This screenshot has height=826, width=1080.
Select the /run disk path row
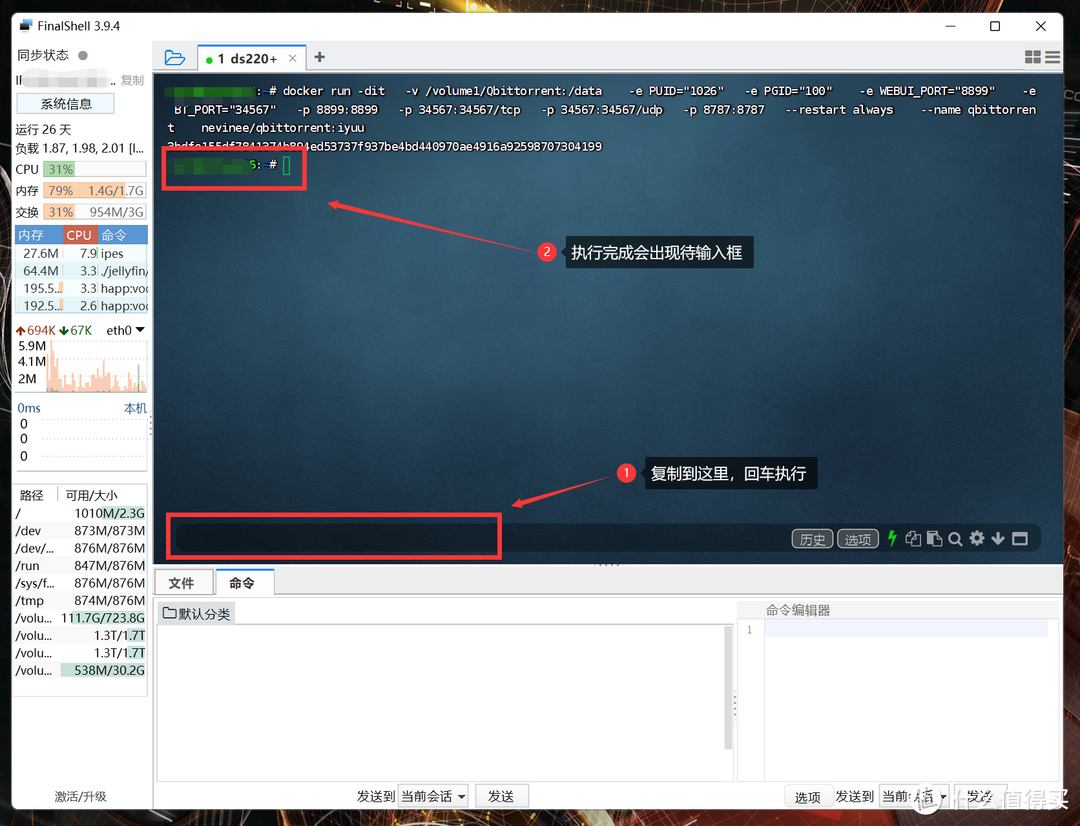pos(81,566)
